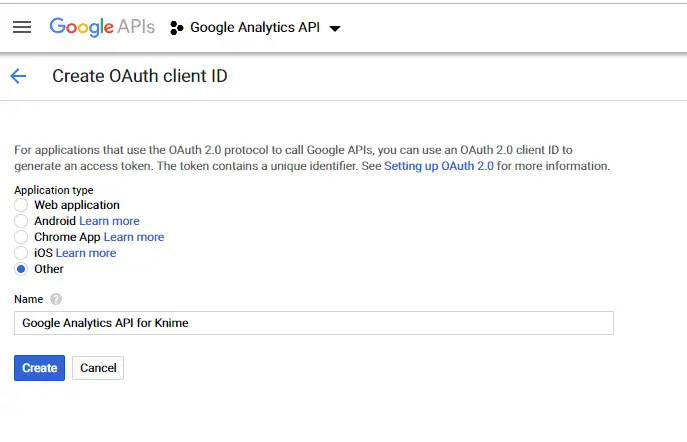Open the Chrome App Learn more link

134,237
